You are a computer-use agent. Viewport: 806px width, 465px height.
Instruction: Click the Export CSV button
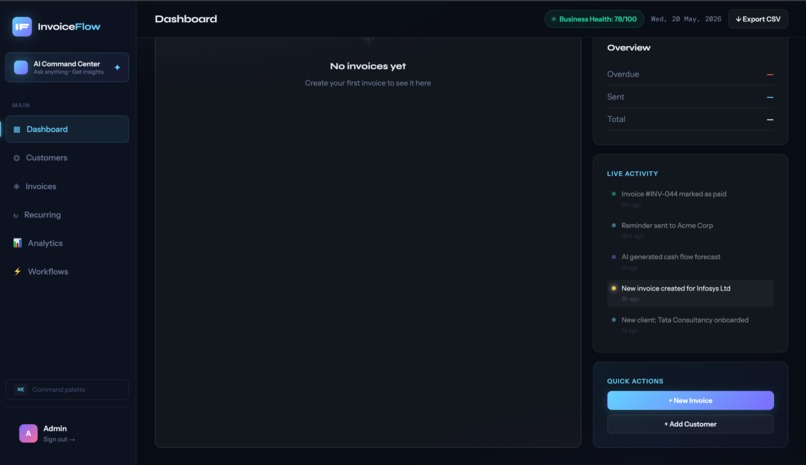click(x=758, y=19)
